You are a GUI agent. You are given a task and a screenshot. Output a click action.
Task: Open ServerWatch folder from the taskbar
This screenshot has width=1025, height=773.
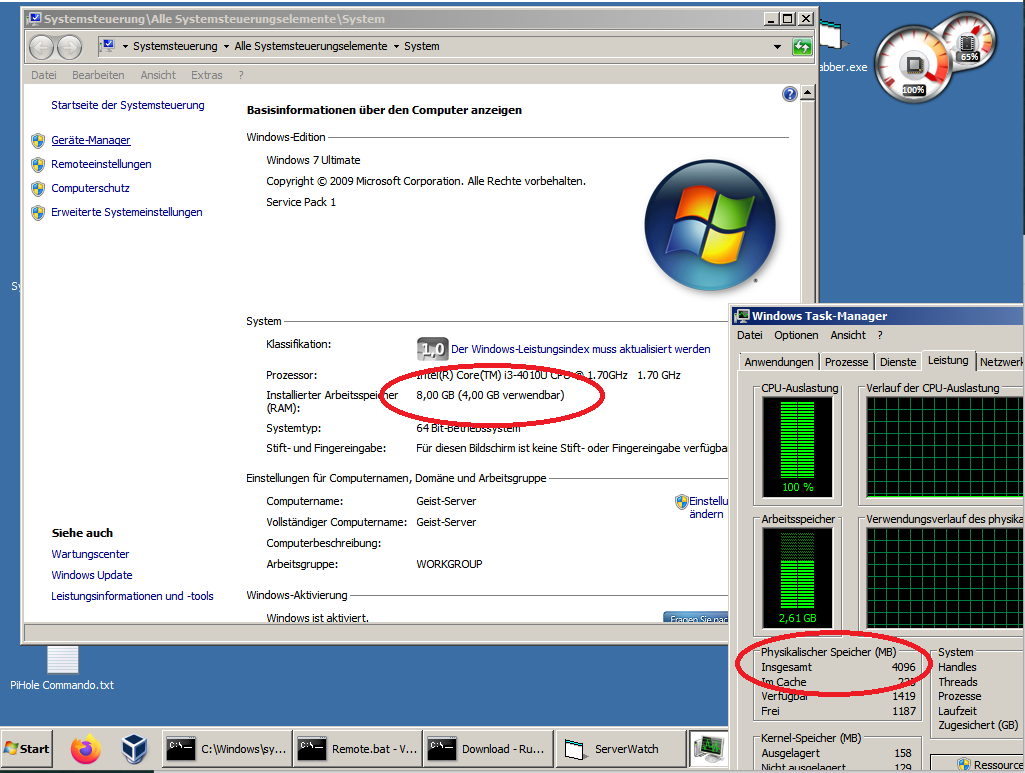(617, 748)
